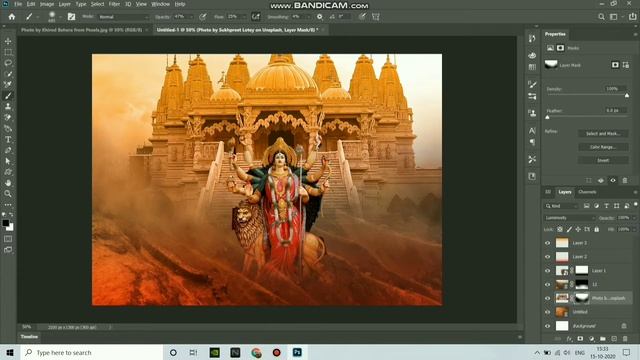
Task: Open the Image menu
Action: coord(47,4)
